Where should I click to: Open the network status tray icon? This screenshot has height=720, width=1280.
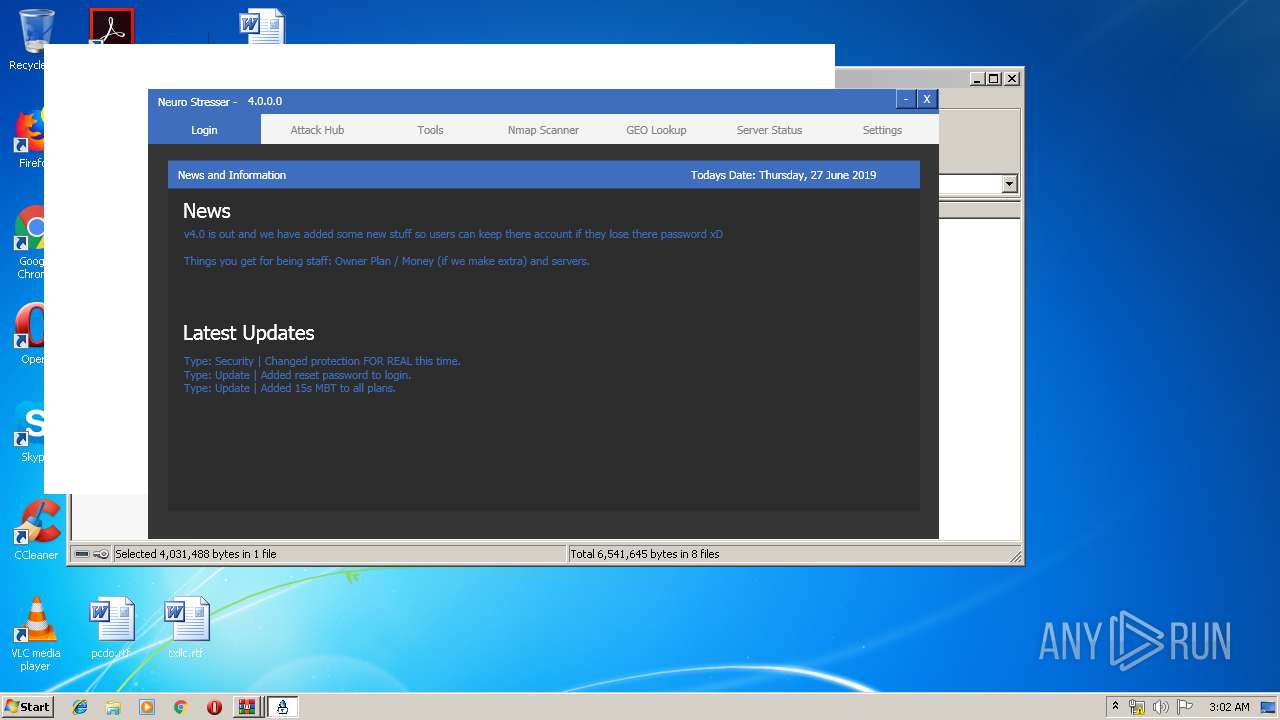pyautogui.click(x=1137, y=707)
